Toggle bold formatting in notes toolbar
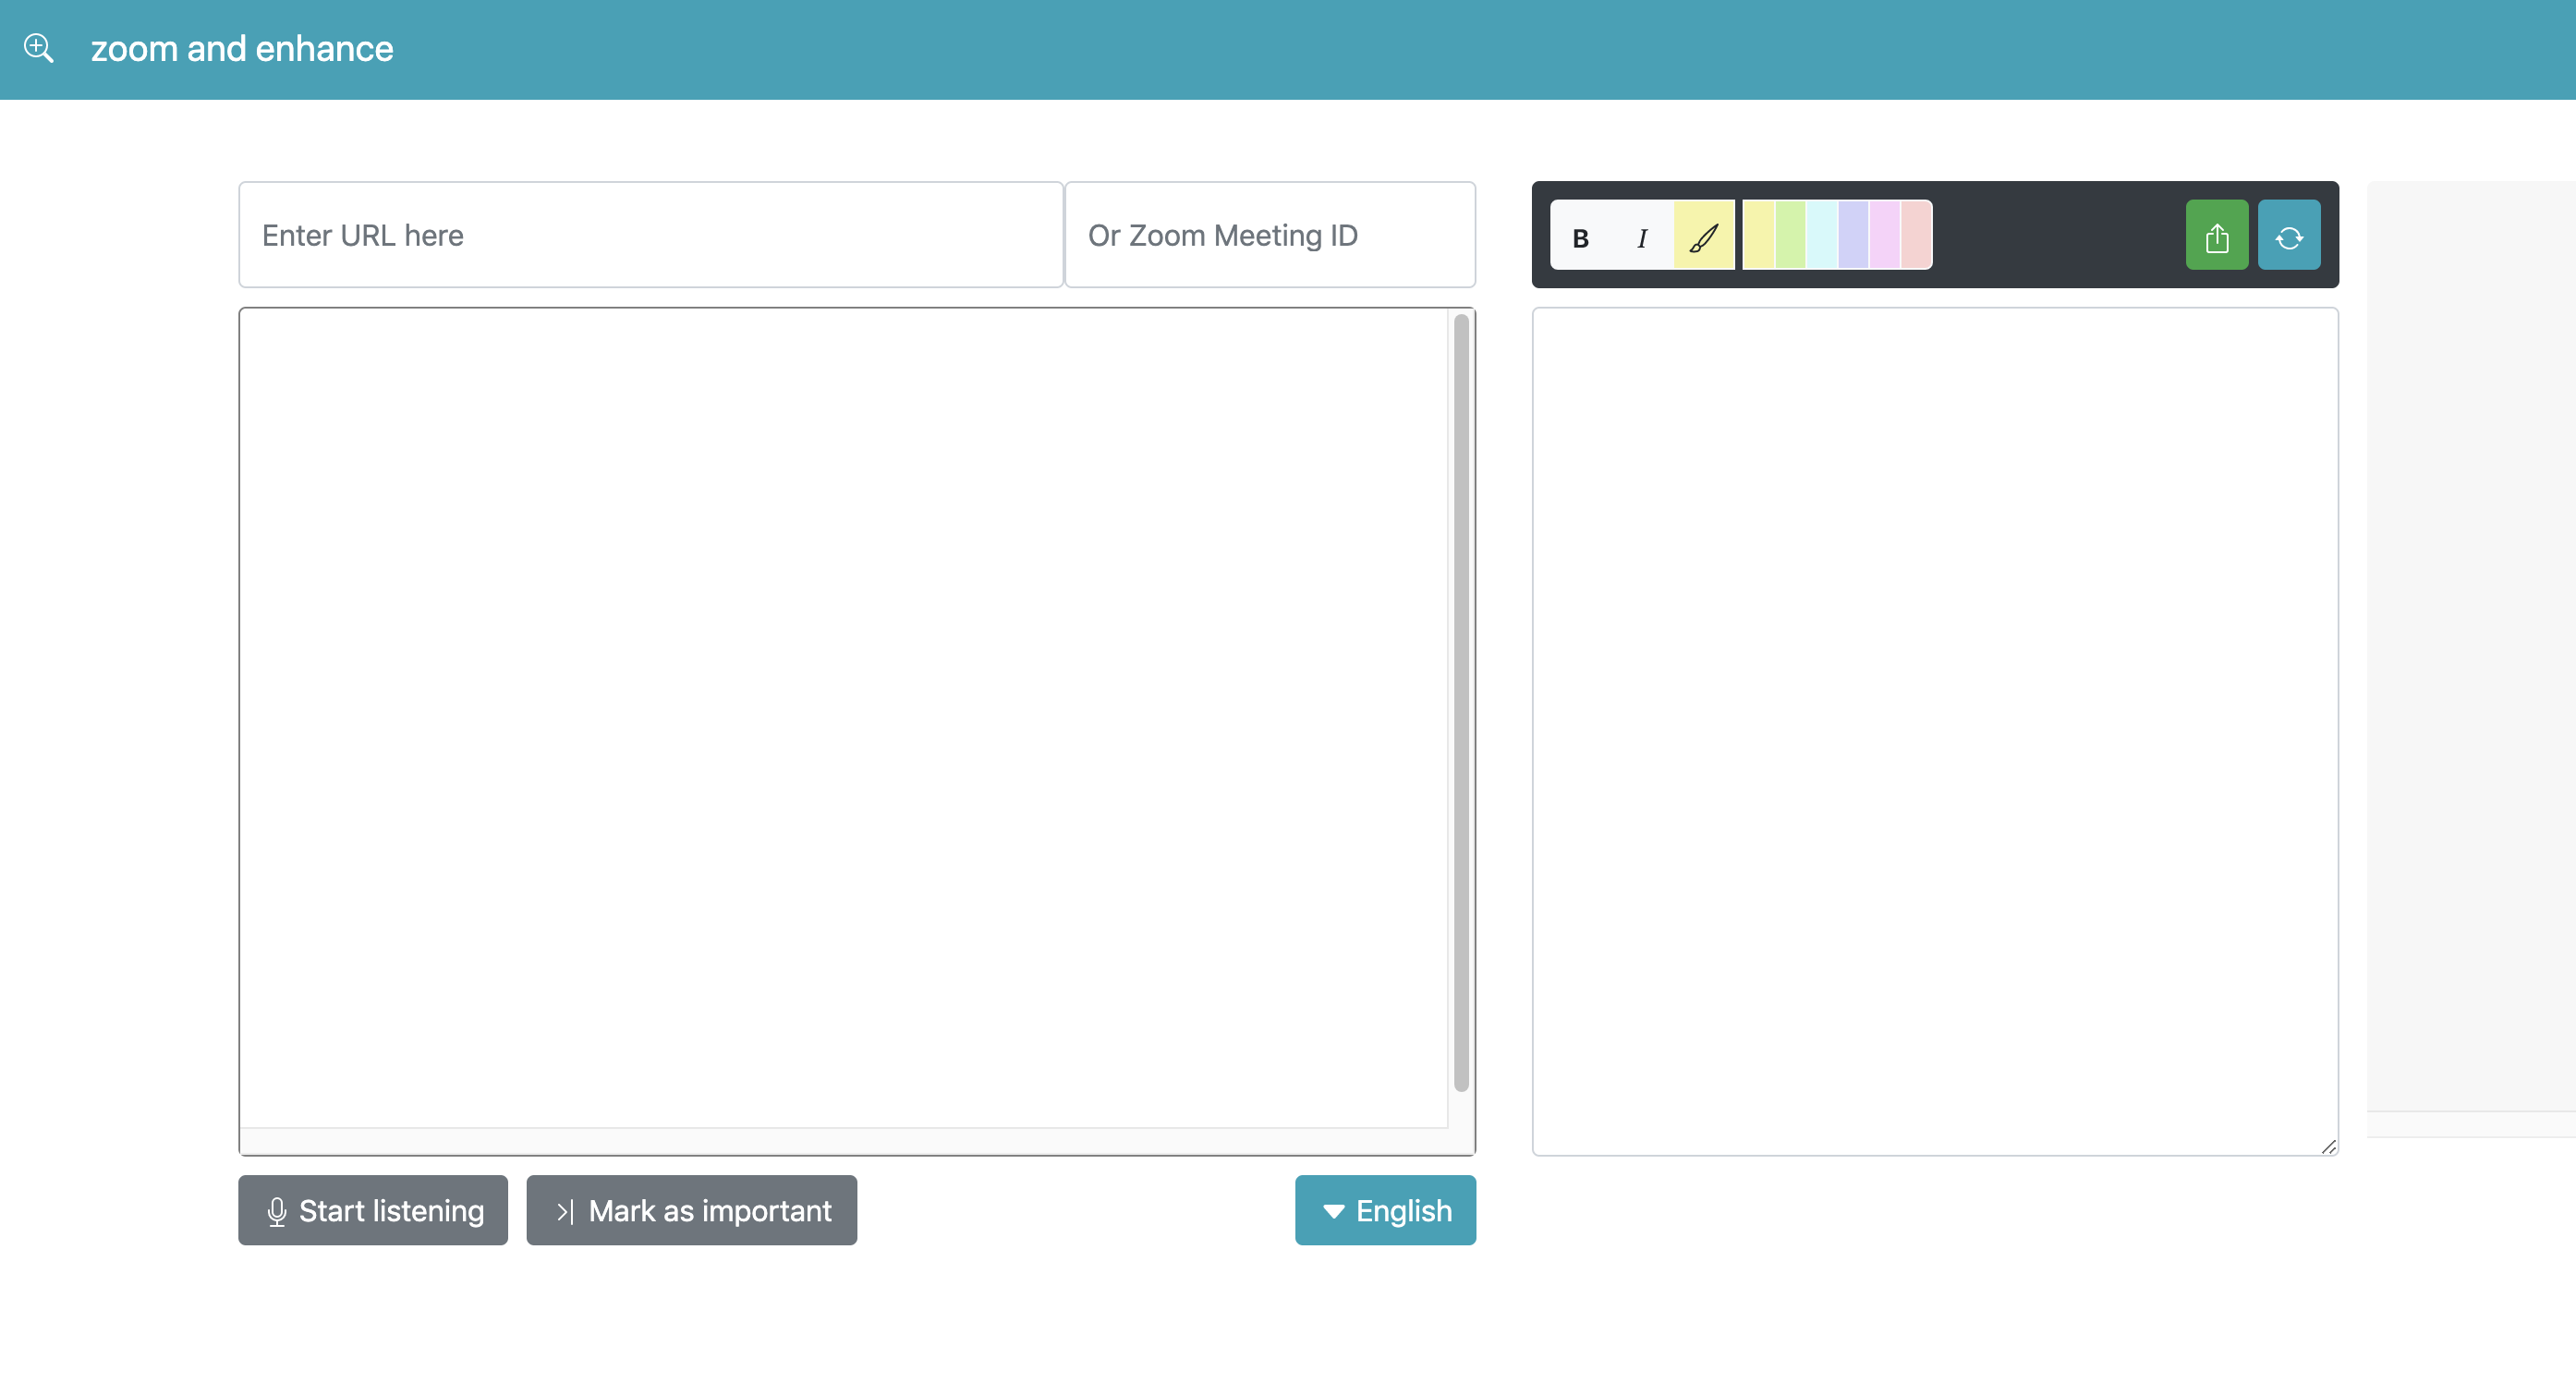The height and width of the screenshot is (1395, 2576). pos(1580,236)
